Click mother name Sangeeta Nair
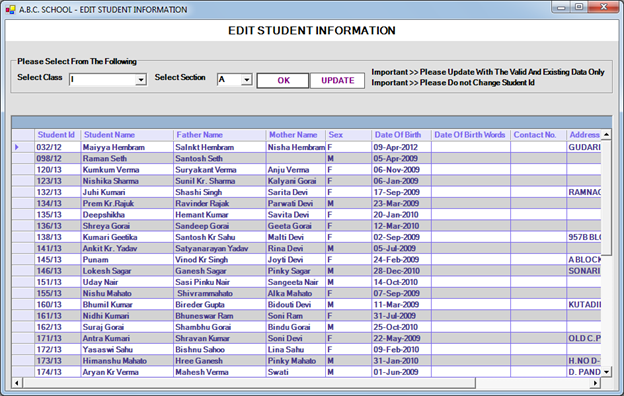 point(295,282)
